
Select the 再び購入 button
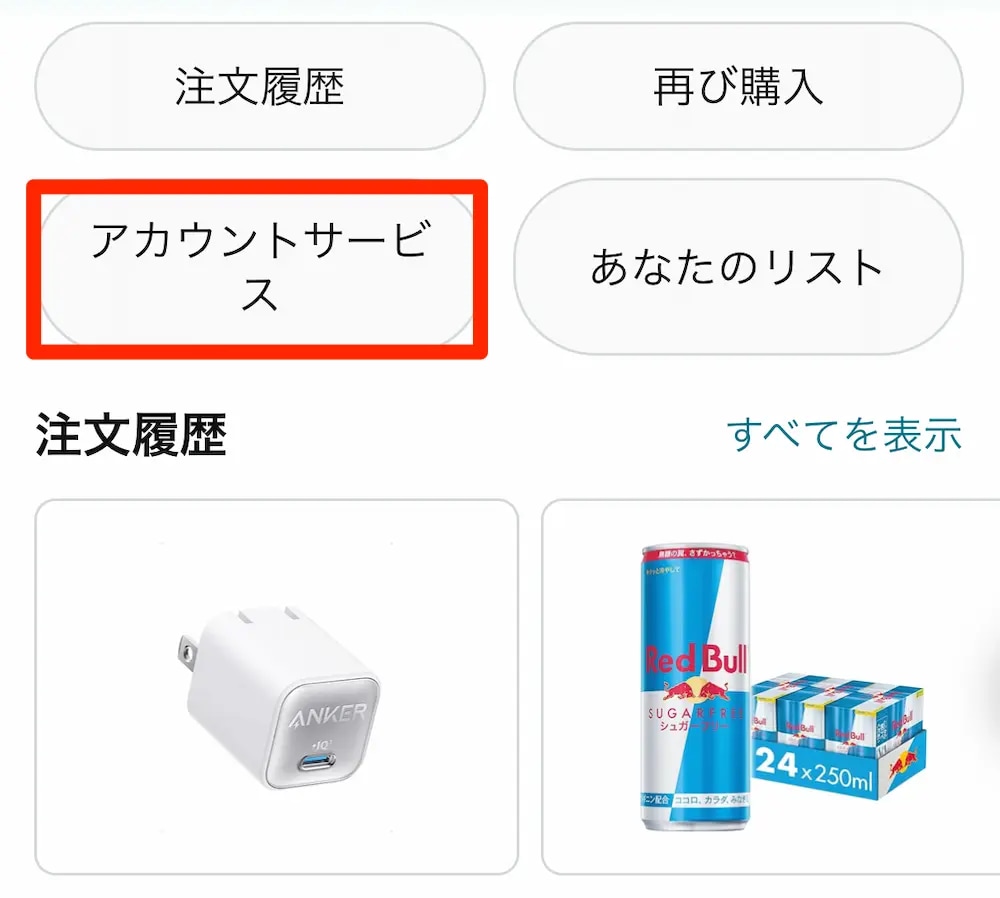[x=739, y=87]
